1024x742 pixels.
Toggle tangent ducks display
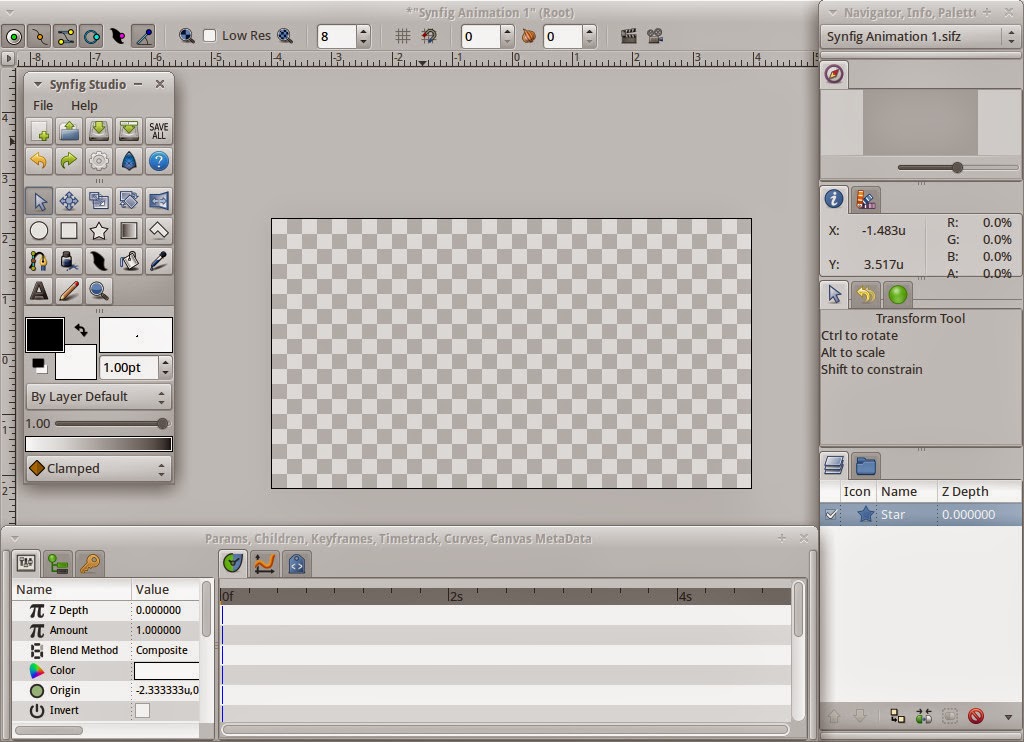click(66, 37)
